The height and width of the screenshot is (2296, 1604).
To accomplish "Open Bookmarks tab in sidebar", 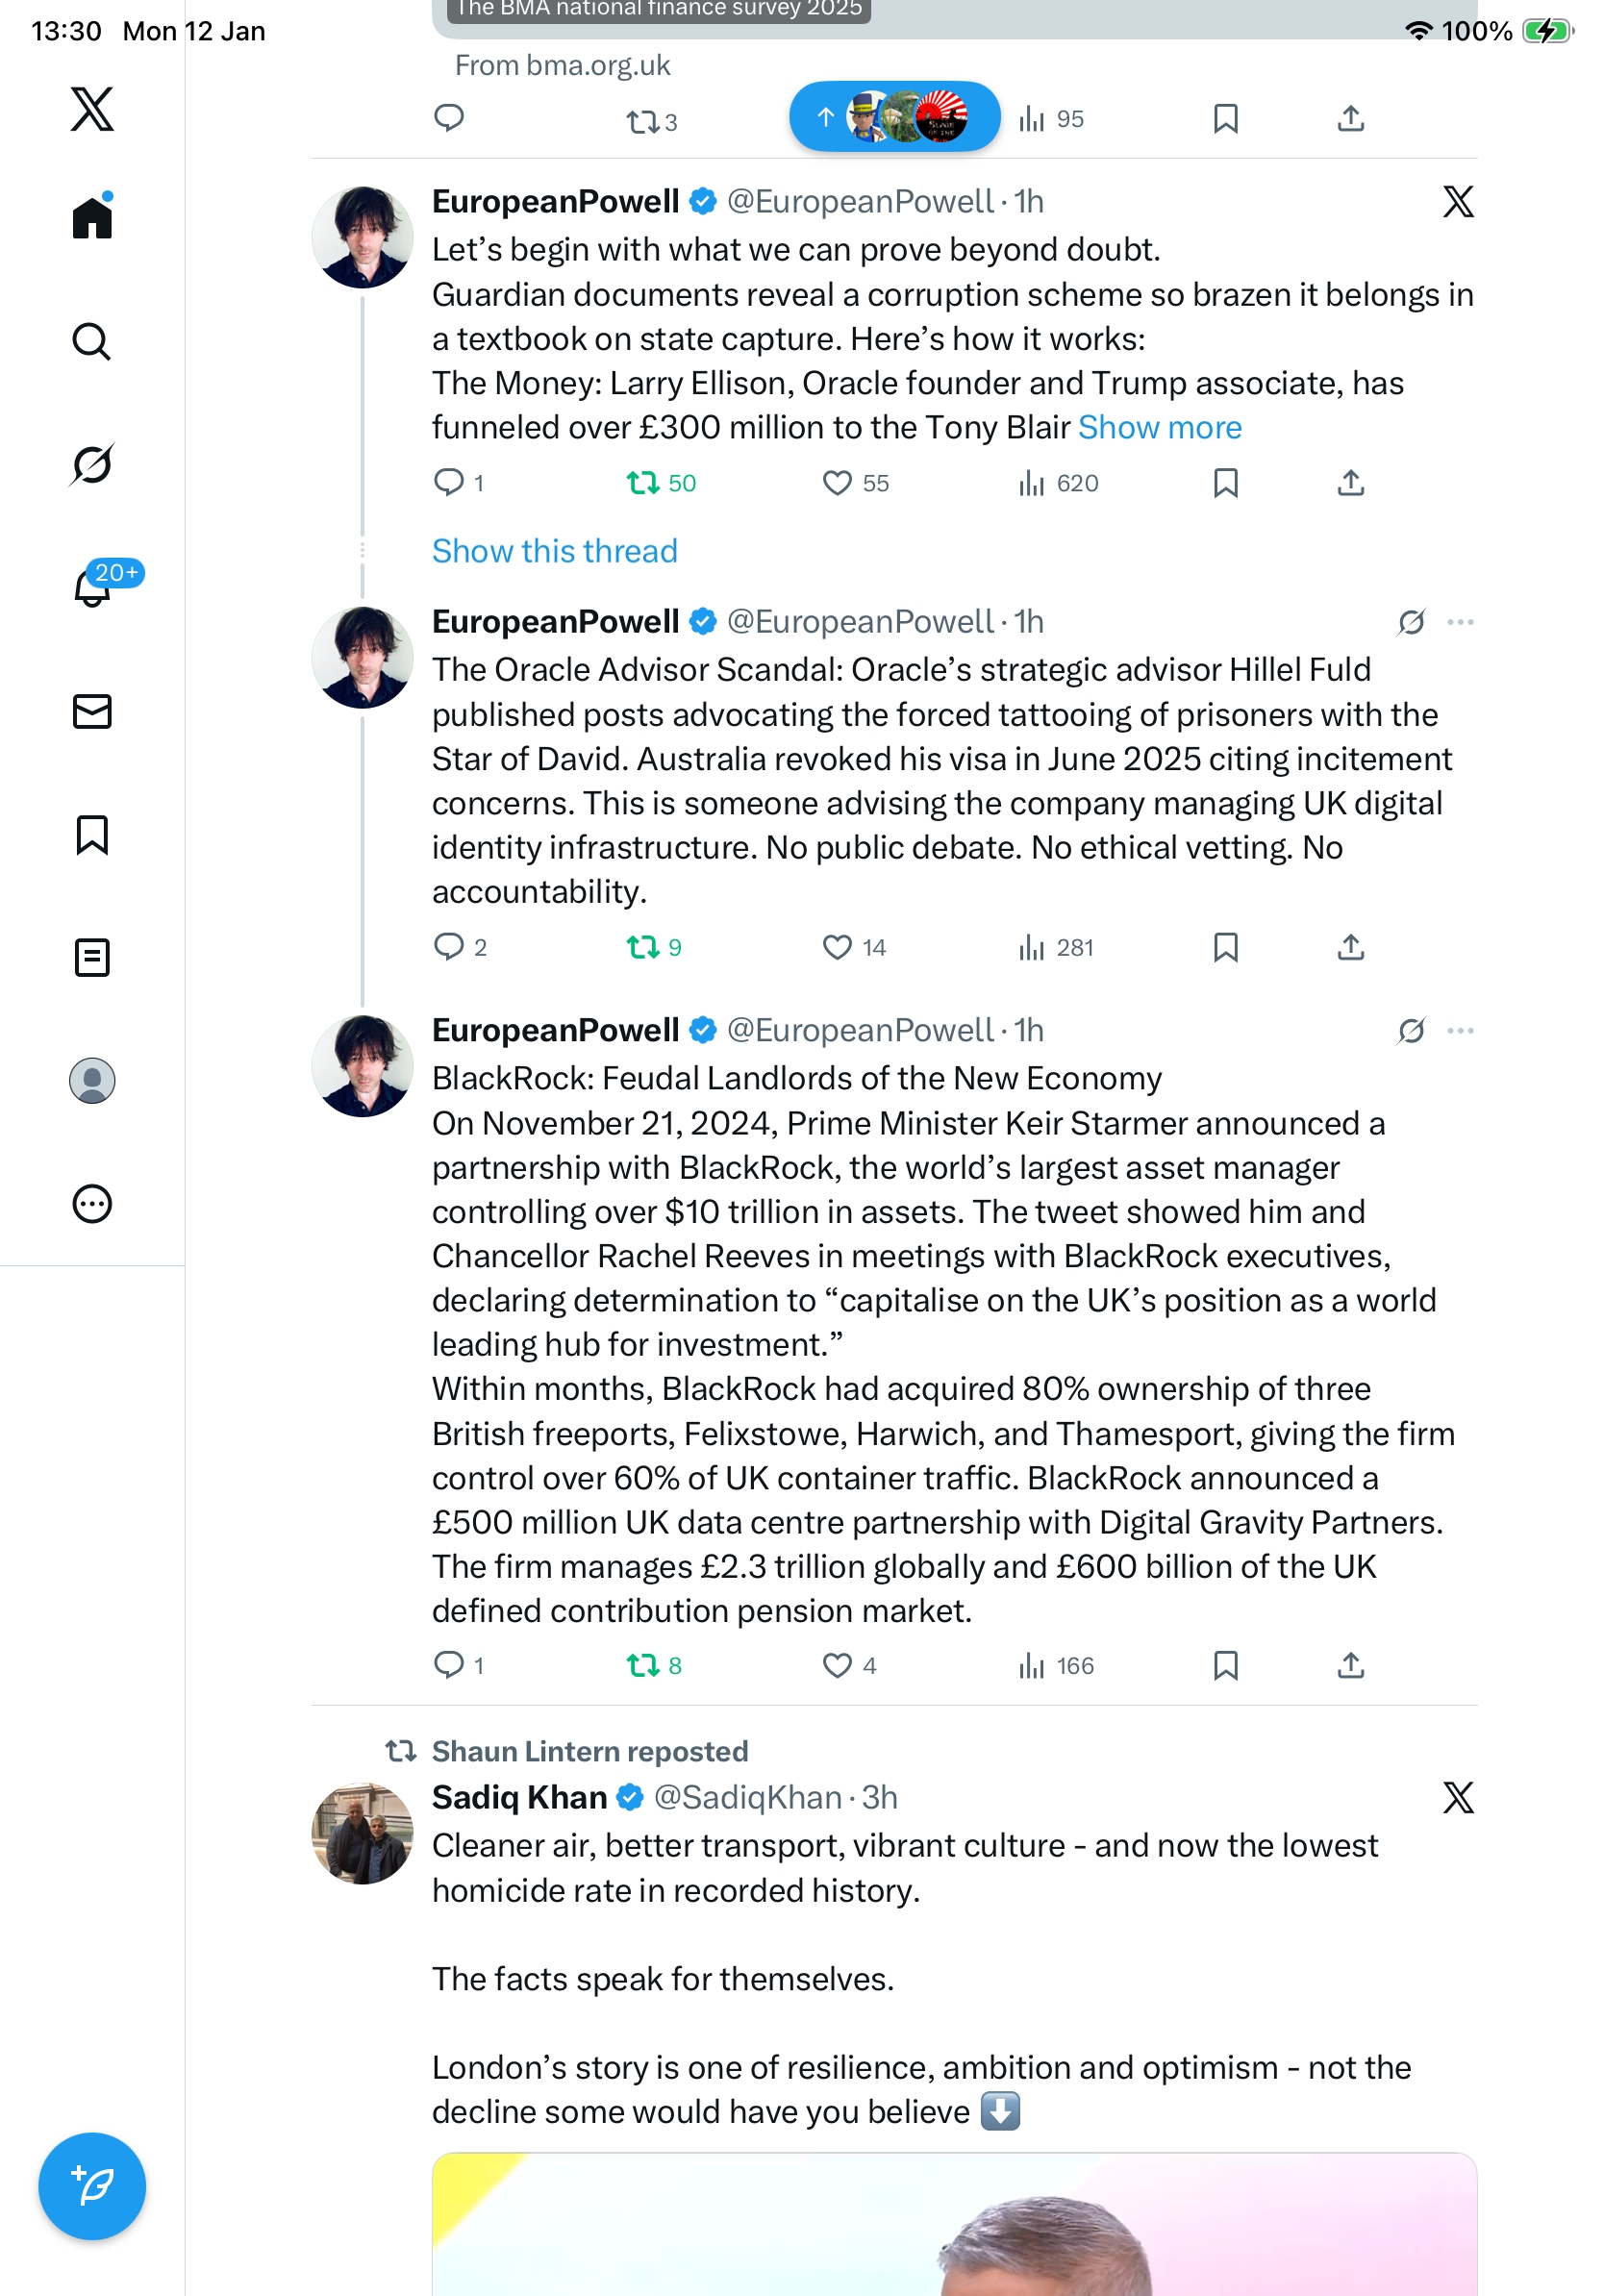I will pyautogui.click(x=92, y=834).
